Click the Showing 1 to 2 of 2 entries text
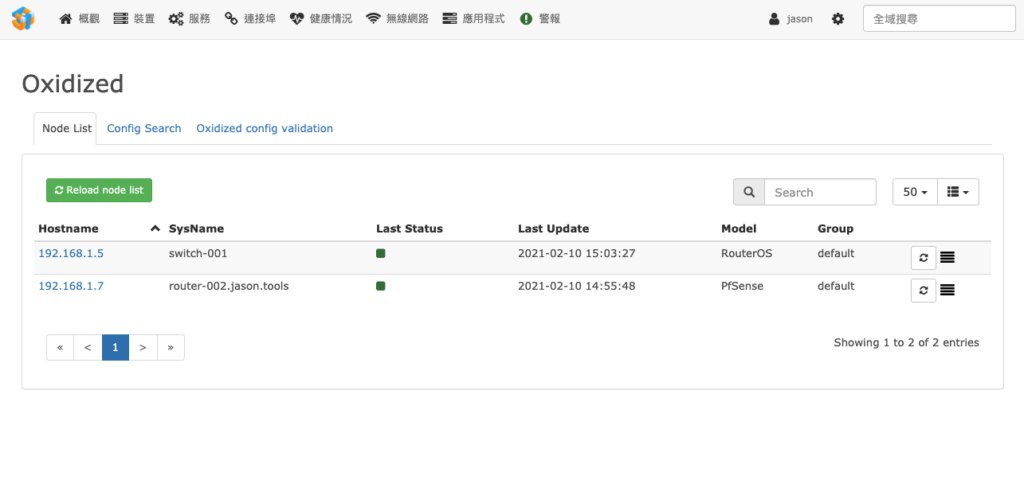Screen dimensions: 1024x488 (906, 342)
